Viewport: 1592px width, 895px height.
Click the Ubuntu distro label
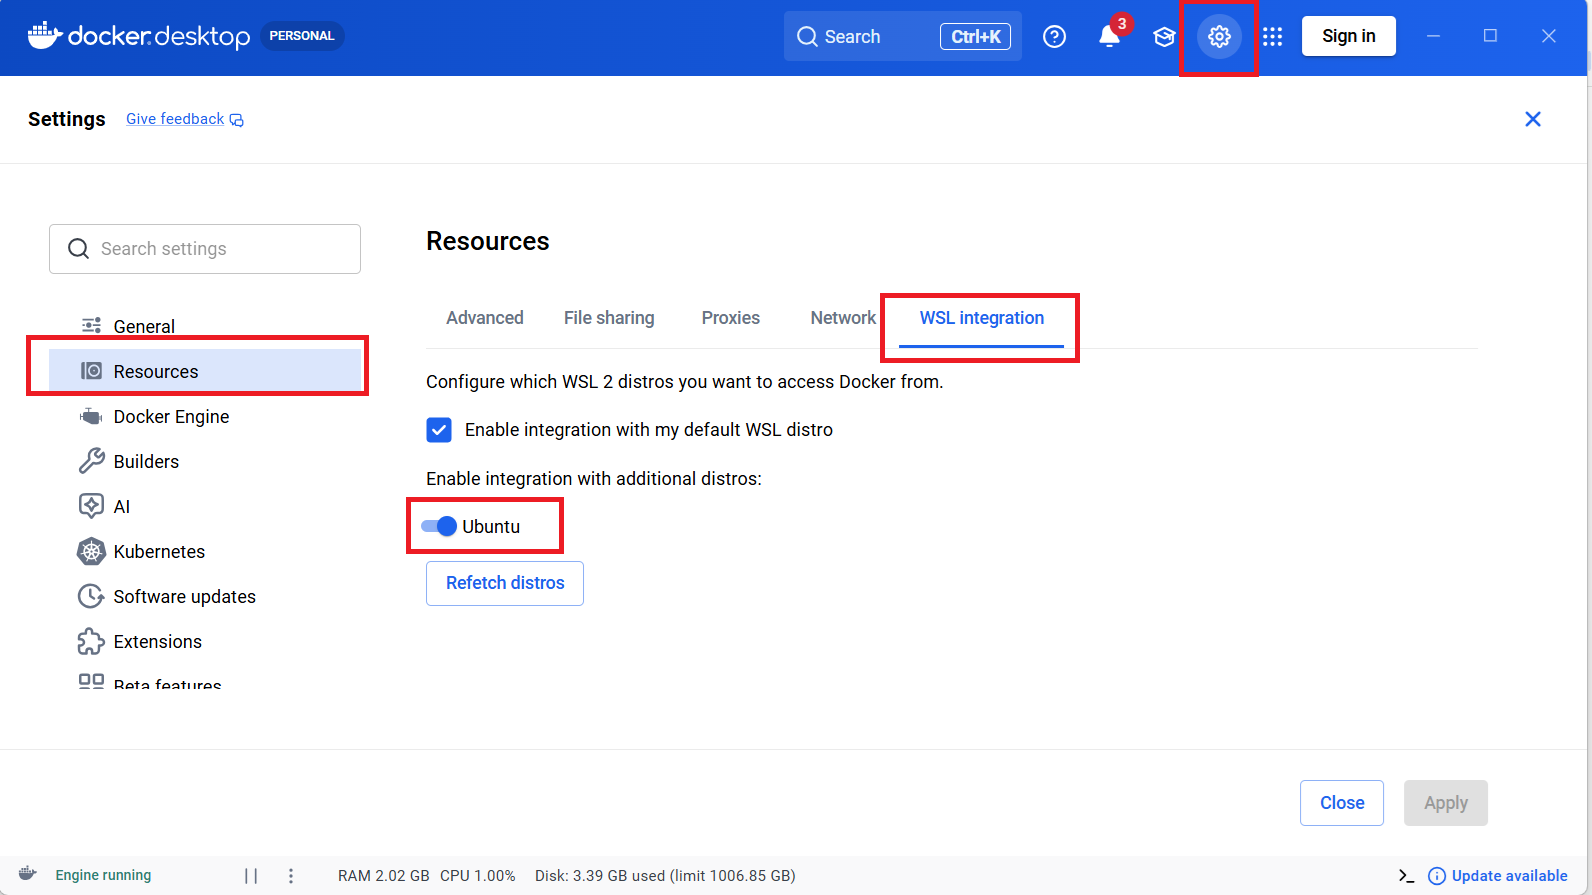[491, 527]
